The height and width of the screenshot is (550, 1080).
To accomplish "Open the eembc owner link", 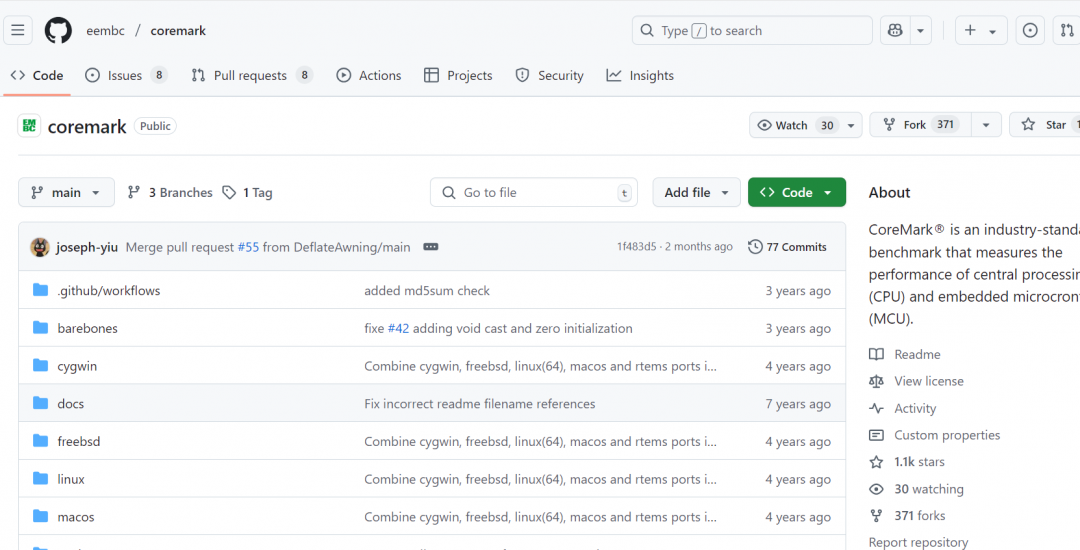I will tap(105, 30).
